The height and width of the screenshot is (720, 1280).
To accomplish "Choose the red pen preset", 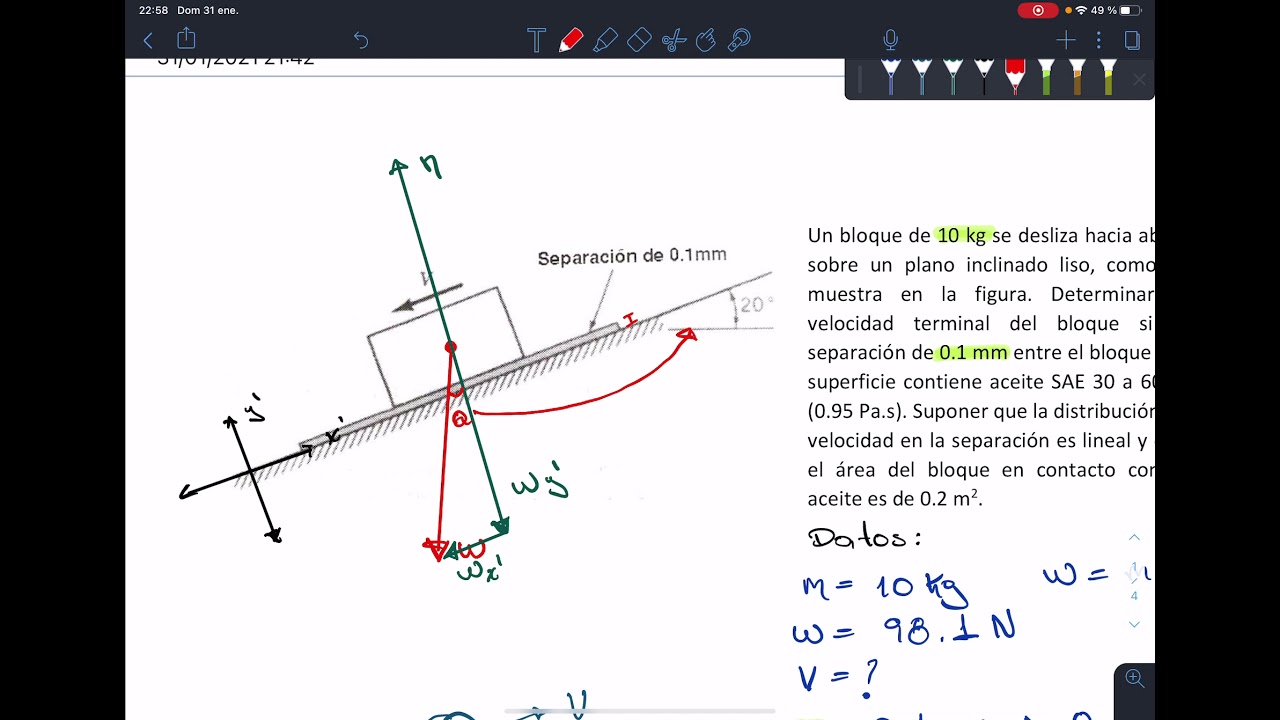I will tap(1015, 77).
